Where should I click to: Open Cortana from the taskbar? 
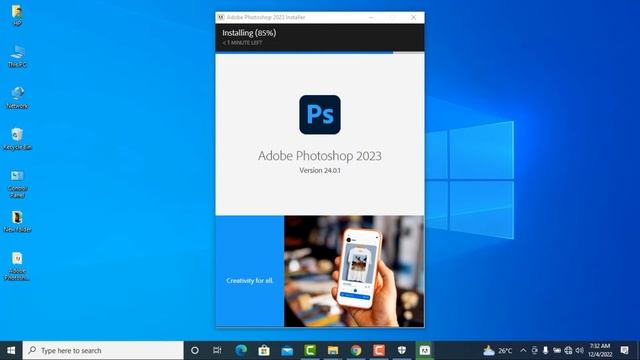195,350
